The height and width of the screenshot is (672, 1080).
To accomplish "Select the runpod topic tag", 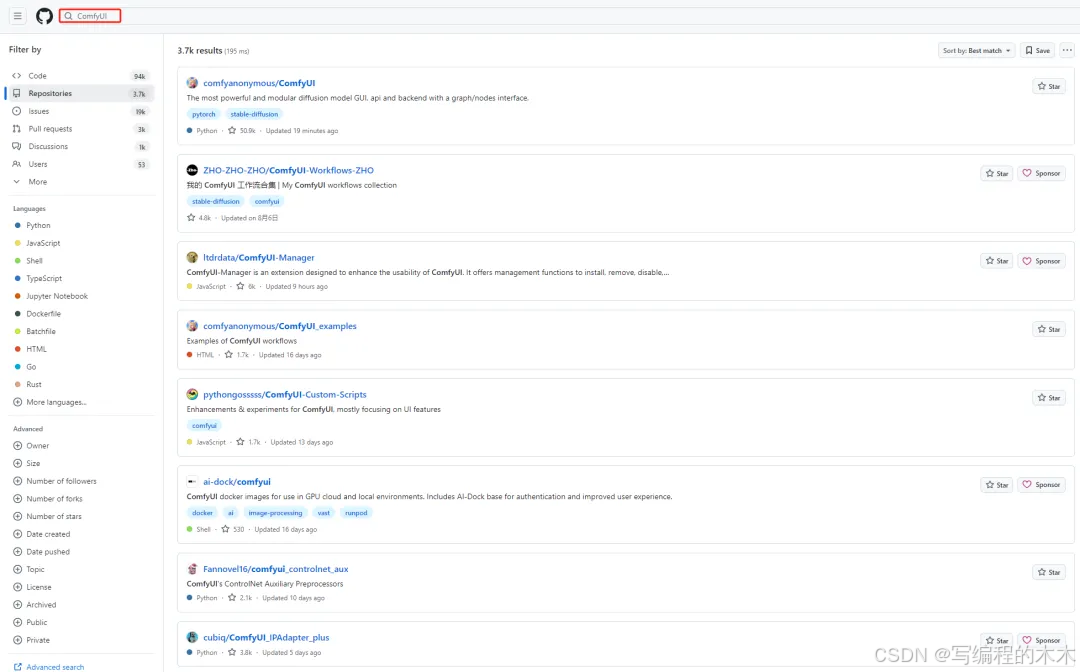I will point(356,513).
